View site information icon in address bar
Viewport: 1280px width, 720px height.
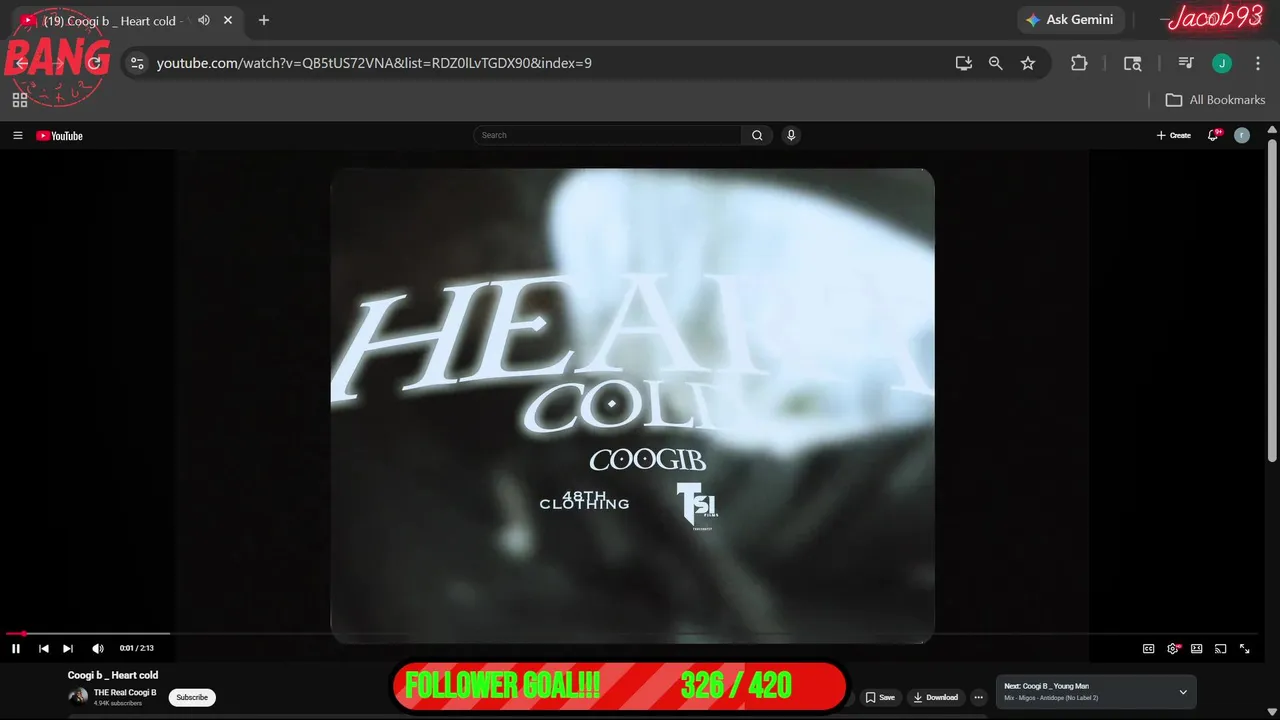click(138, 63)
